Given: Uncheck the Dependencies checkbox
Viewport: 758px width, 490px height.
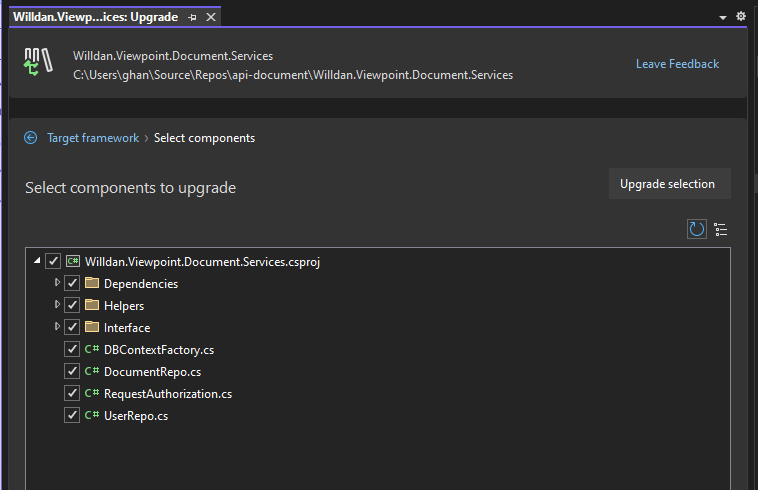Looking at the screenshot, I should pyautogui.click(x=72, y=284).
